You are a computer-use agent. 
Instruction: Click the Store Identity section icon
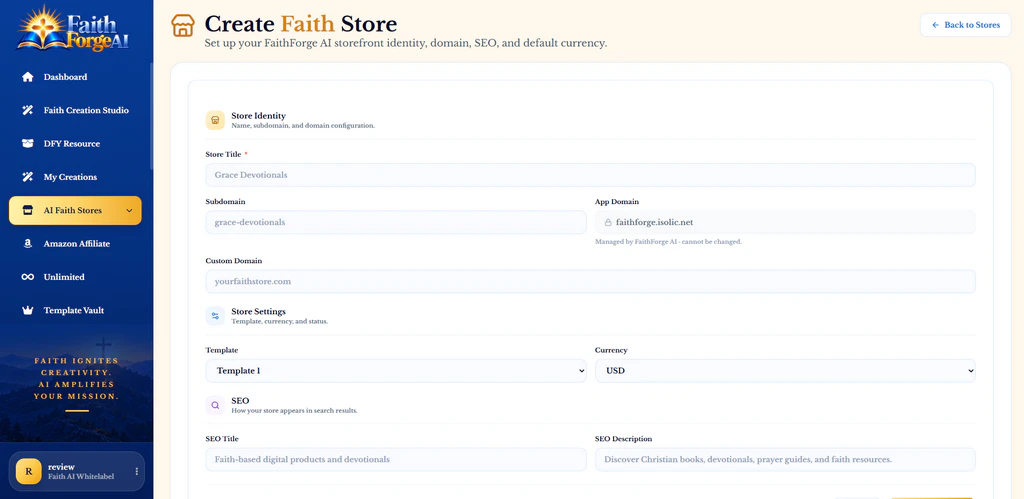(215, 120)
